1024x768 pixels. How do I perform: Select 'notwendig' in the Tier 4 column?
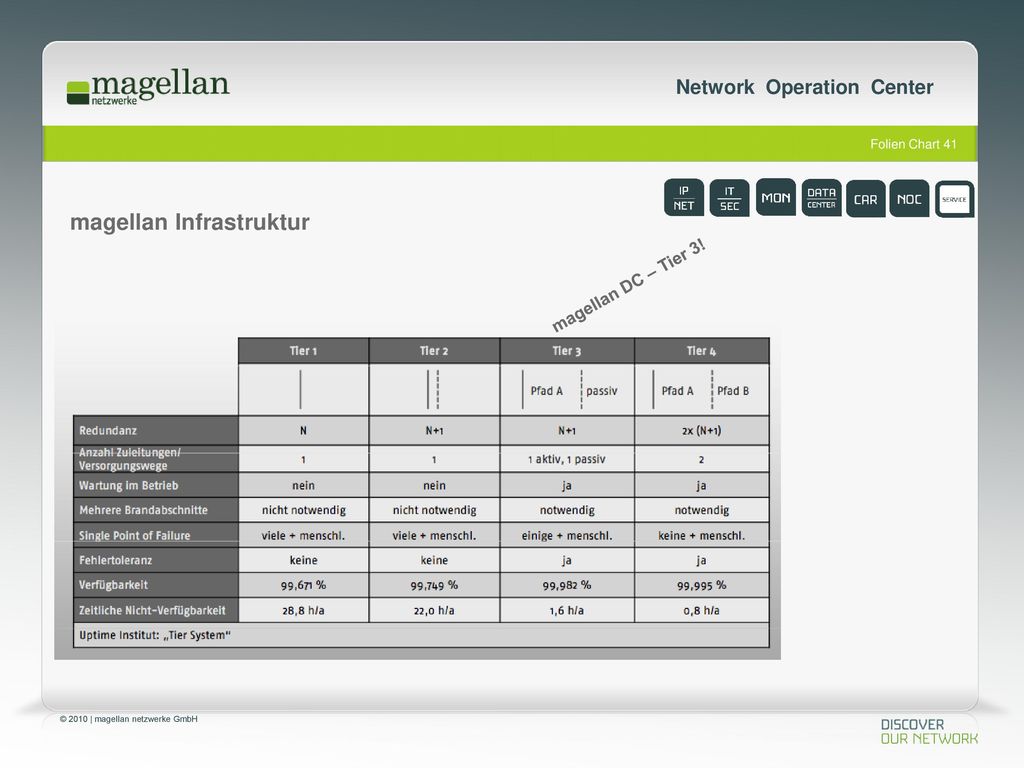click(x=701, y=510)
